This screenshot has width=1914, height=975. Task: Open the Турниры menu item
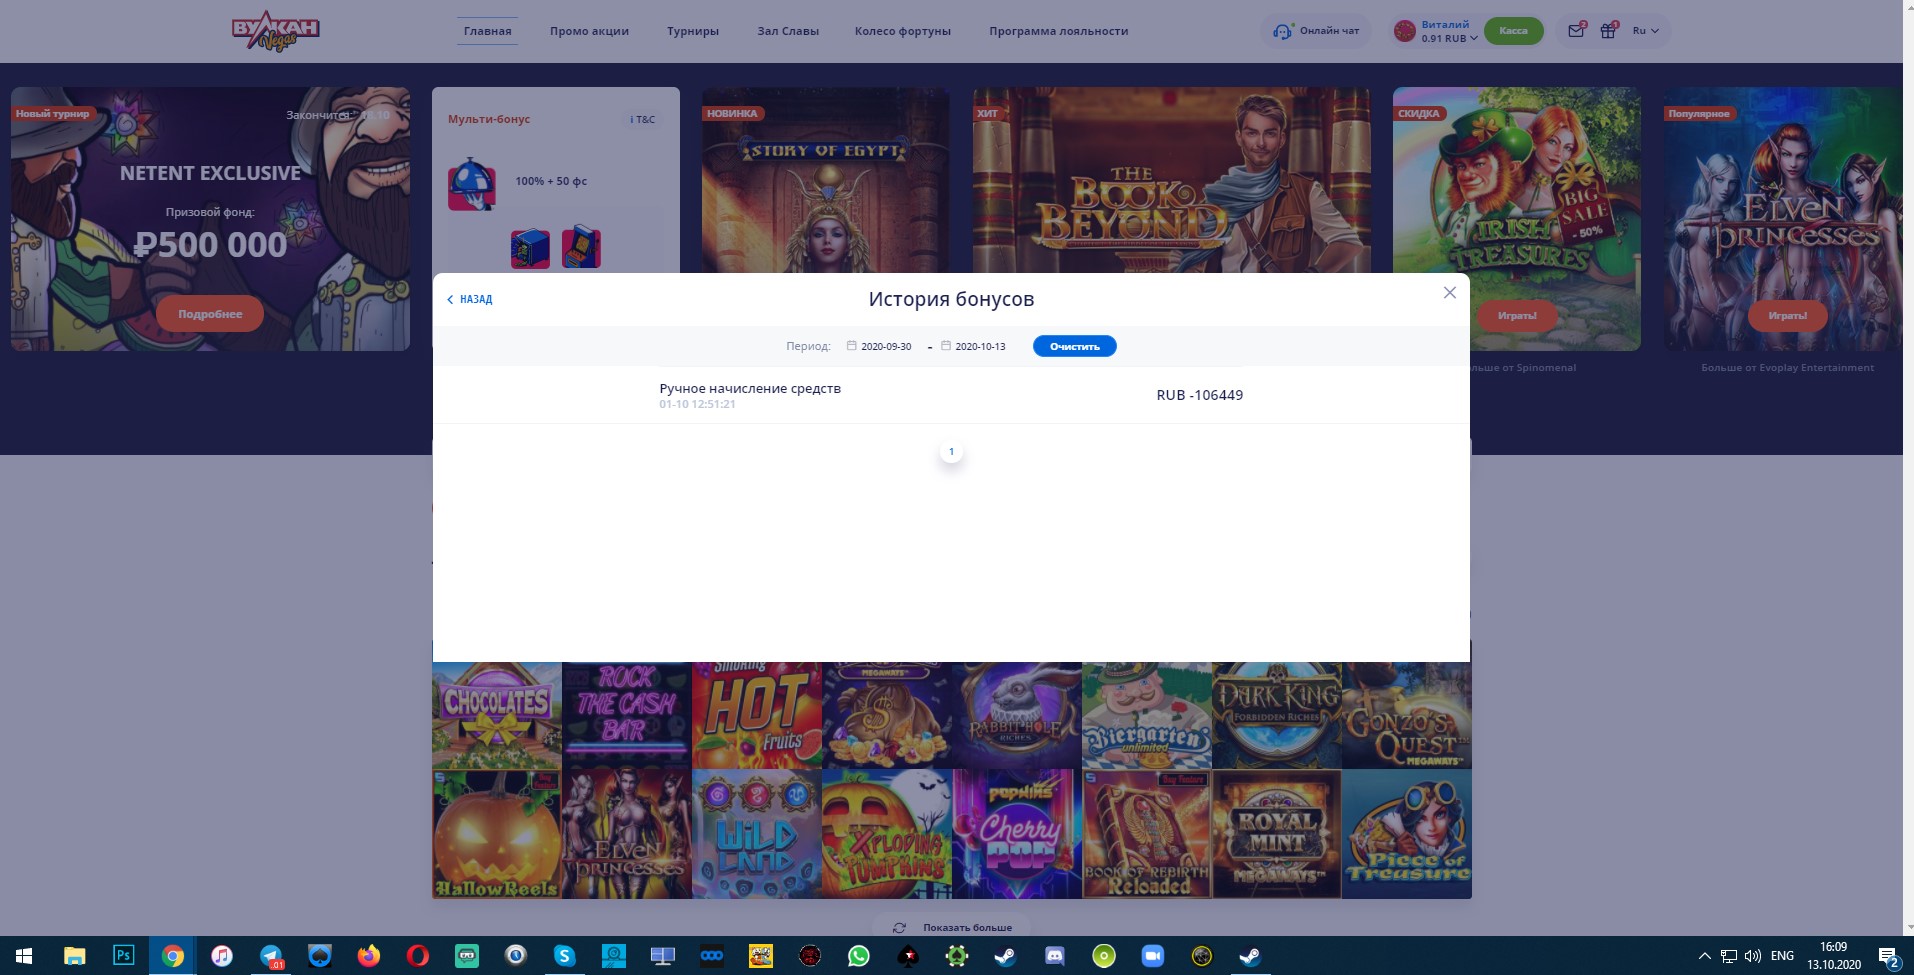tap(693, 31)
